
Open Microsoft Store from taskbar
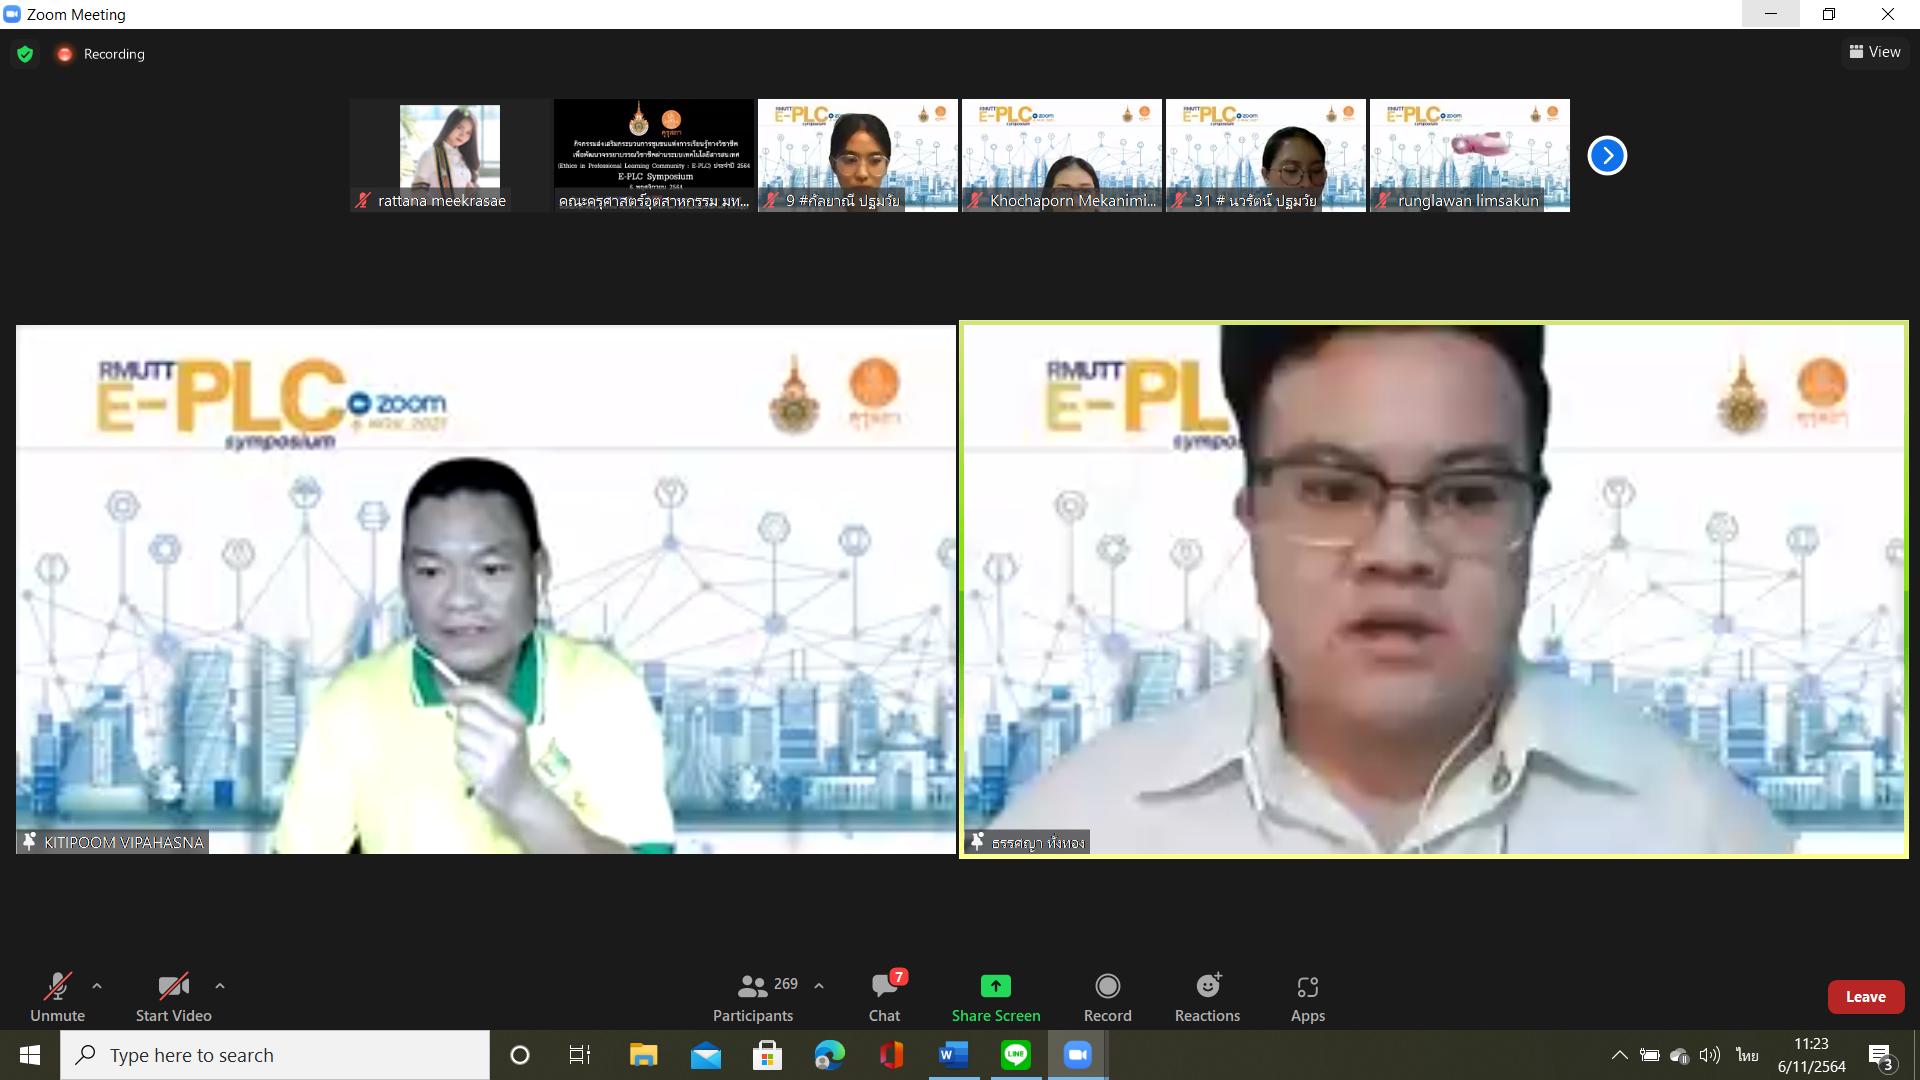pos(767,1055)
